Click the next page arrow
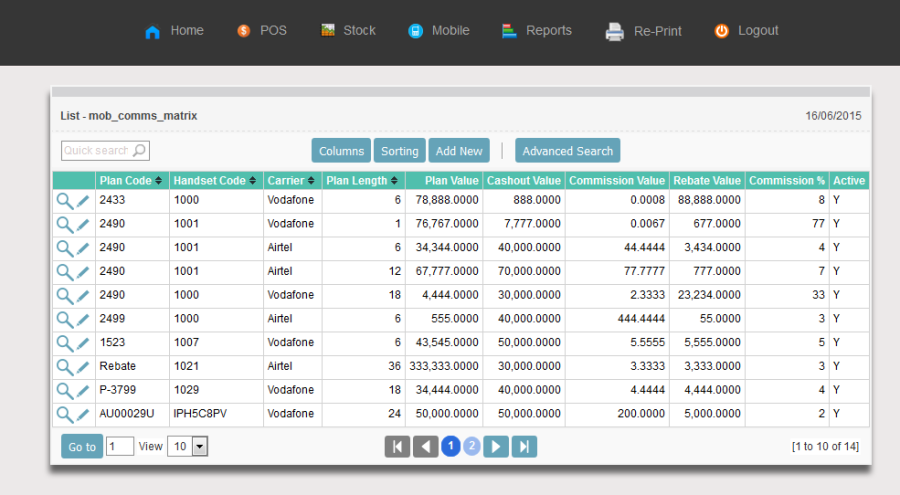 point(496,447)
